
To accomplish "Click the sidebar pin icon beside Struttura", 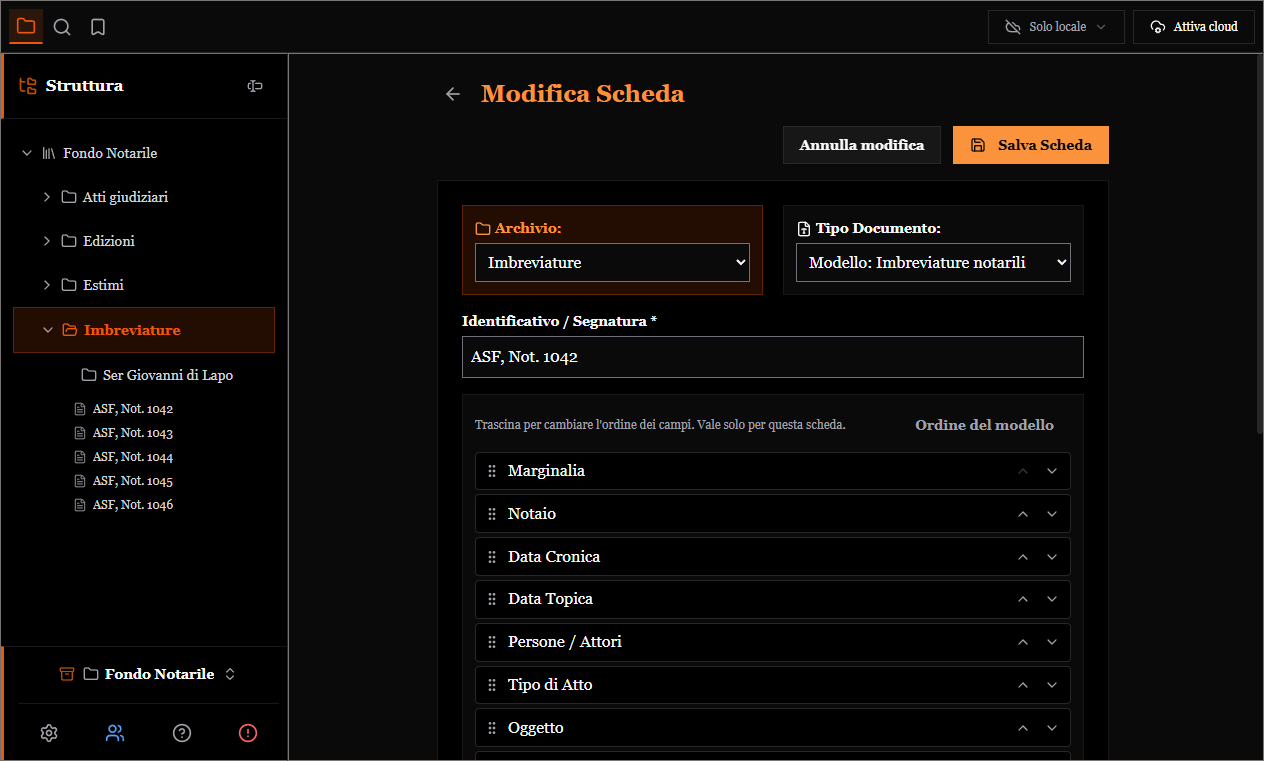I will (x=255, y=86).
